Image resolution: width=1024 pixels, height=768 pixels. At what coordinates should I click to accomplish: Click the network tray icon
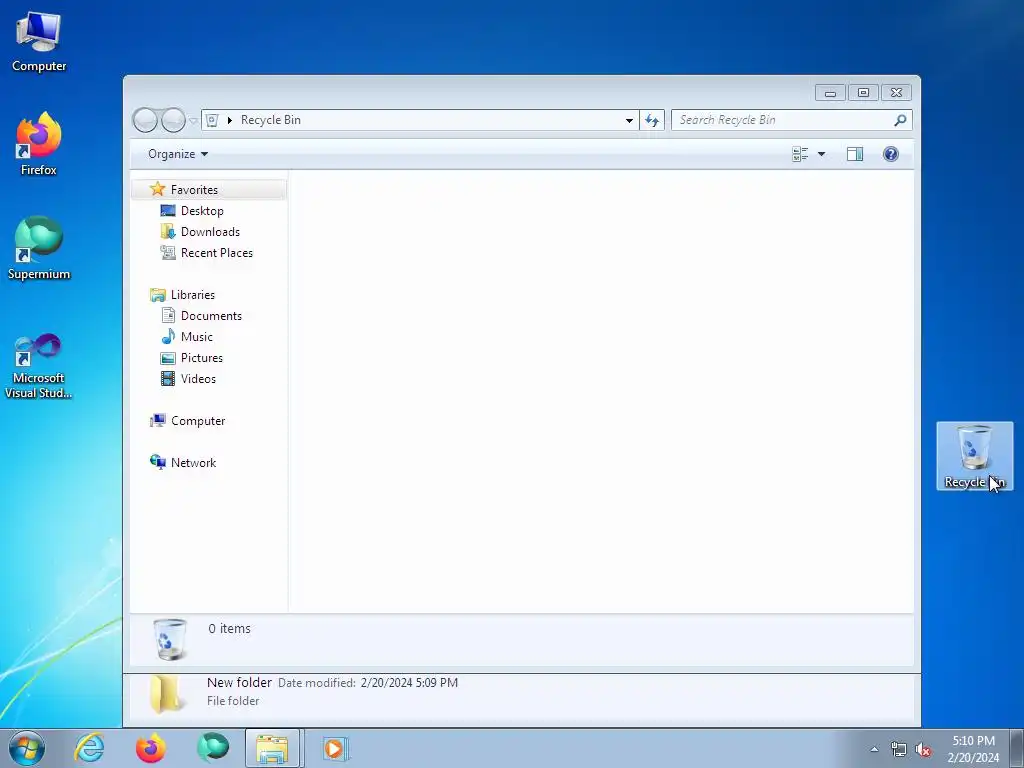[x=899, y=750]
